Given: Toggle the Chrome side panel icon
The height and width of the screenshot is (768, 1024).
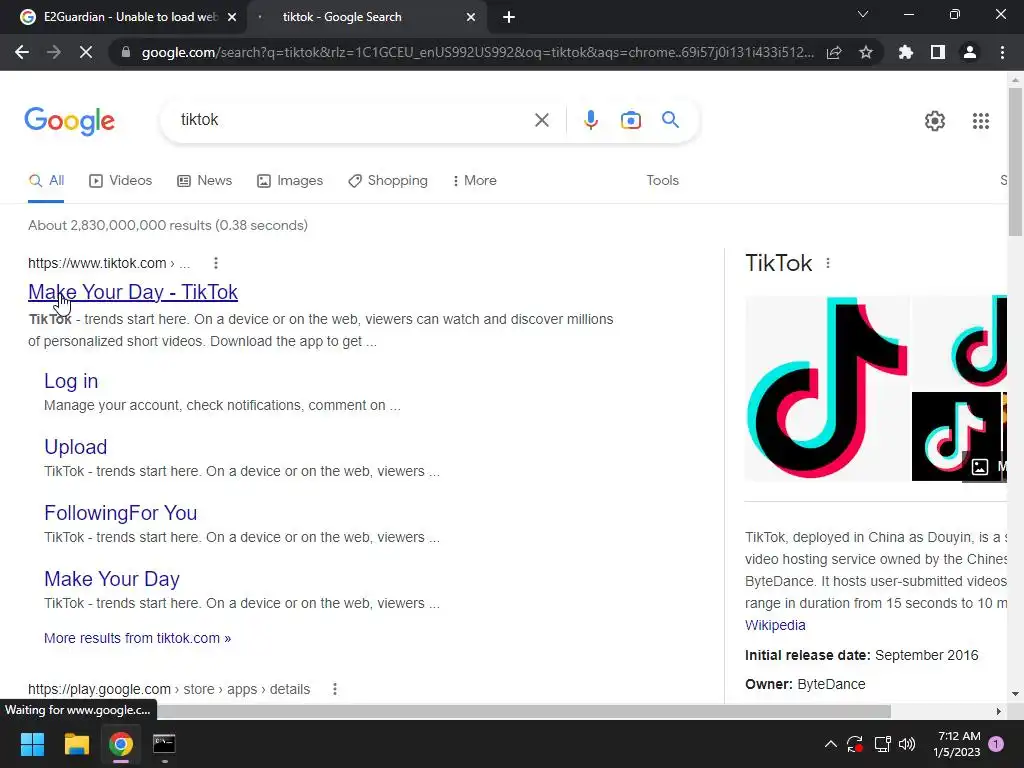Looking at the screenshot, I should [938, 52].
